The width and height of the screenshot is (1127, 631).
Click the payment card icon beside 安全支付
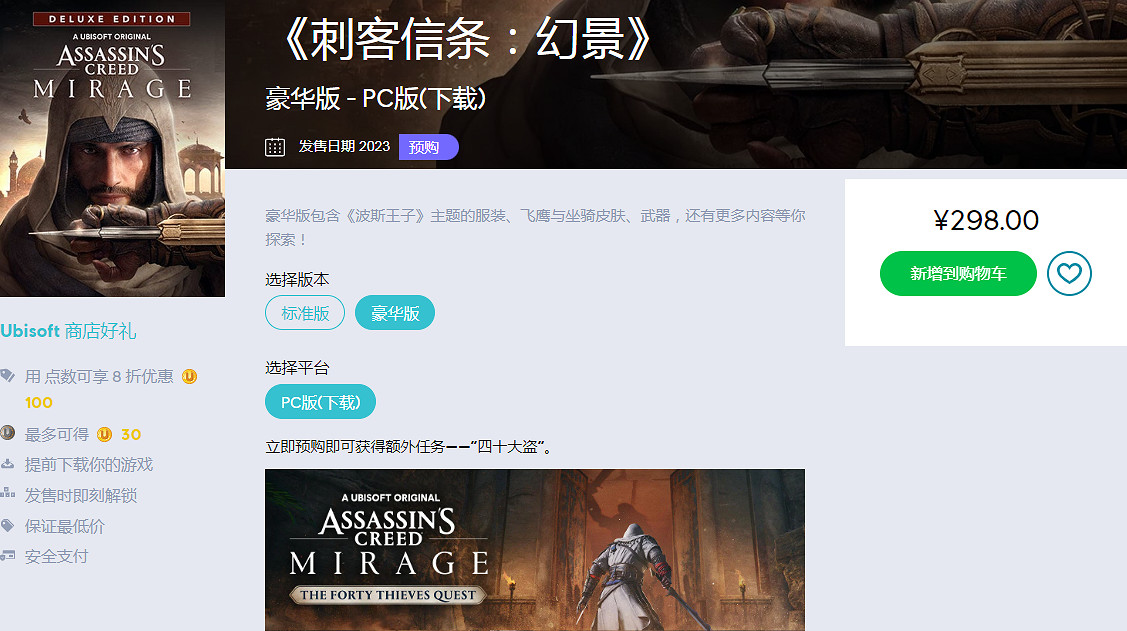pos(7,556)
